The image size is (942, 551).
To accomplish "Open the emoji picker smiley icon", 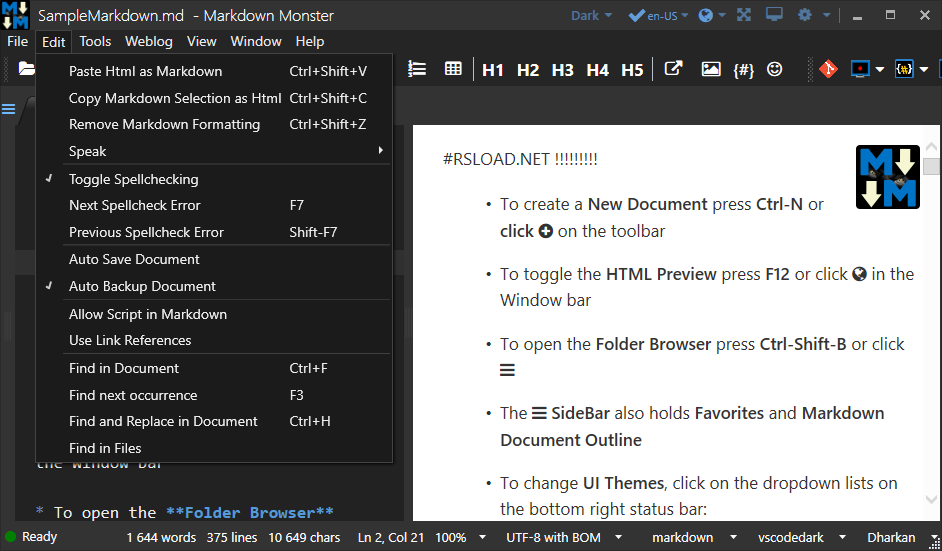I will point(775,69).
